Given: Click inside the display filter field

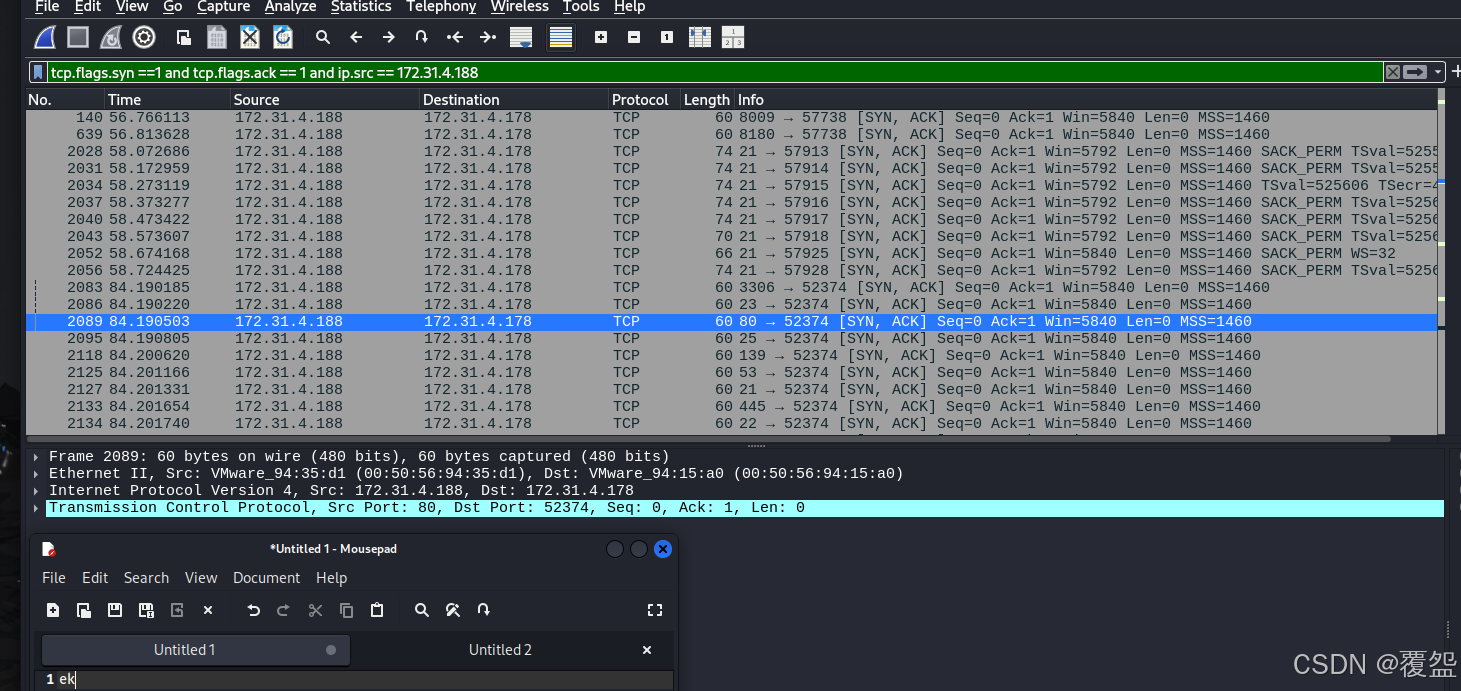Looking at the screenshot, I should 714,72.
